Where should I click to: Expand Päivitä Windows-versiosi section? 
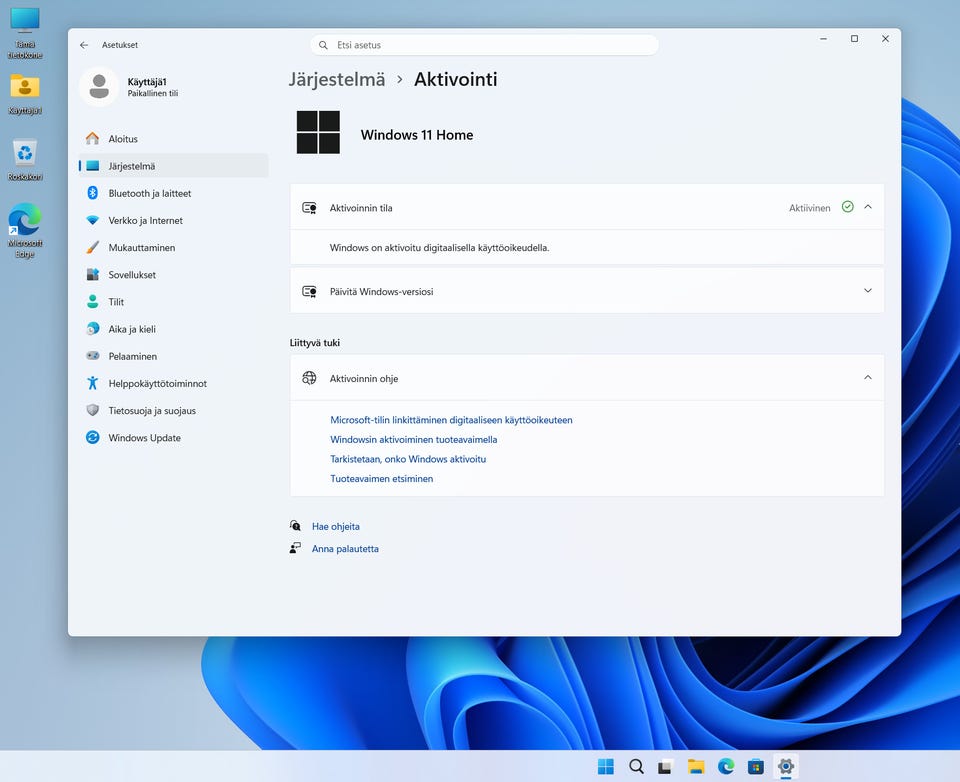pos(868,290)
